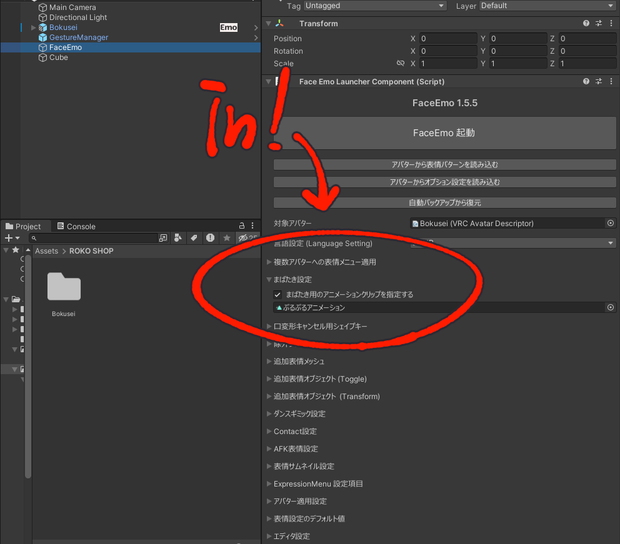Open Transform component help icon

[x=586, y=23]
